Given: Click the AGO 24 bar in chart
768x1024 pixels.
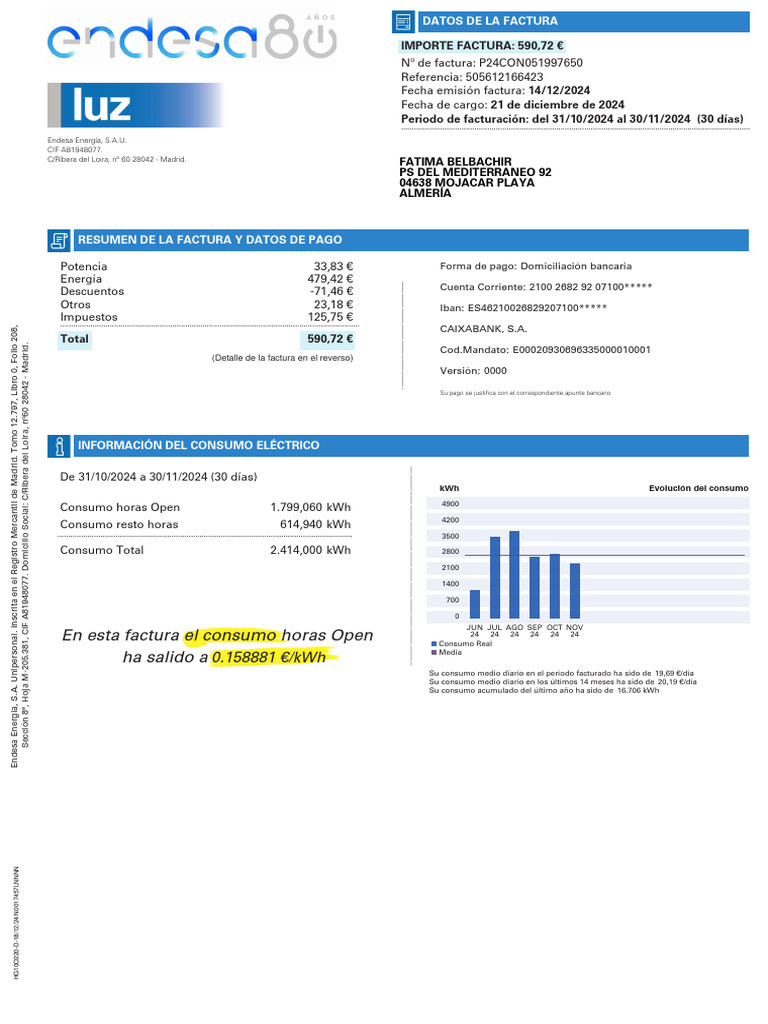Looking at the screenshot, I should coord(515,575).
